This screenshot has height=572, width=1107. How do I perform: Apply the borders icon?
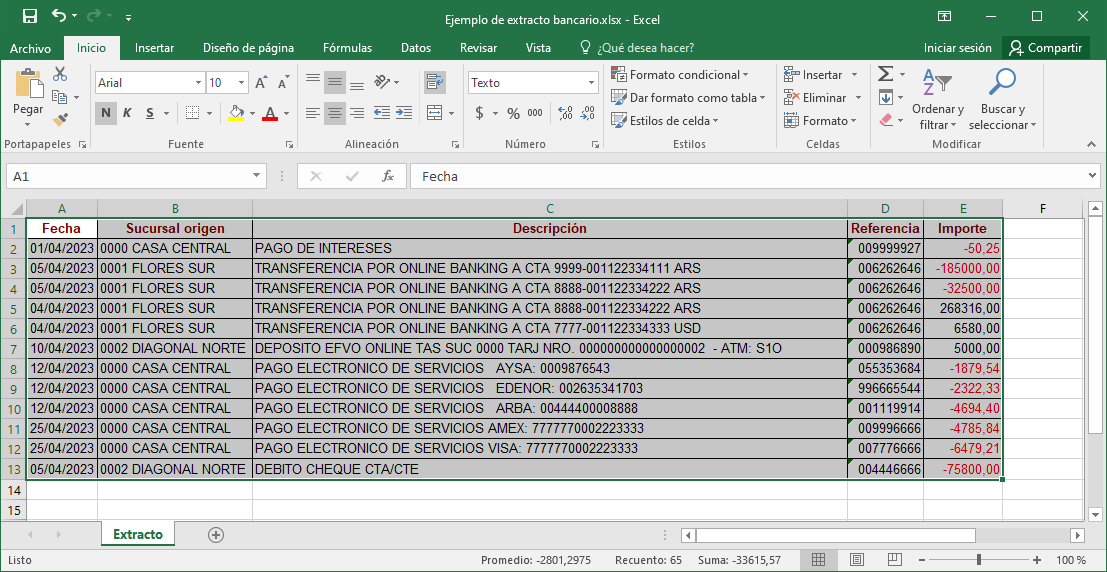(192, 113)
